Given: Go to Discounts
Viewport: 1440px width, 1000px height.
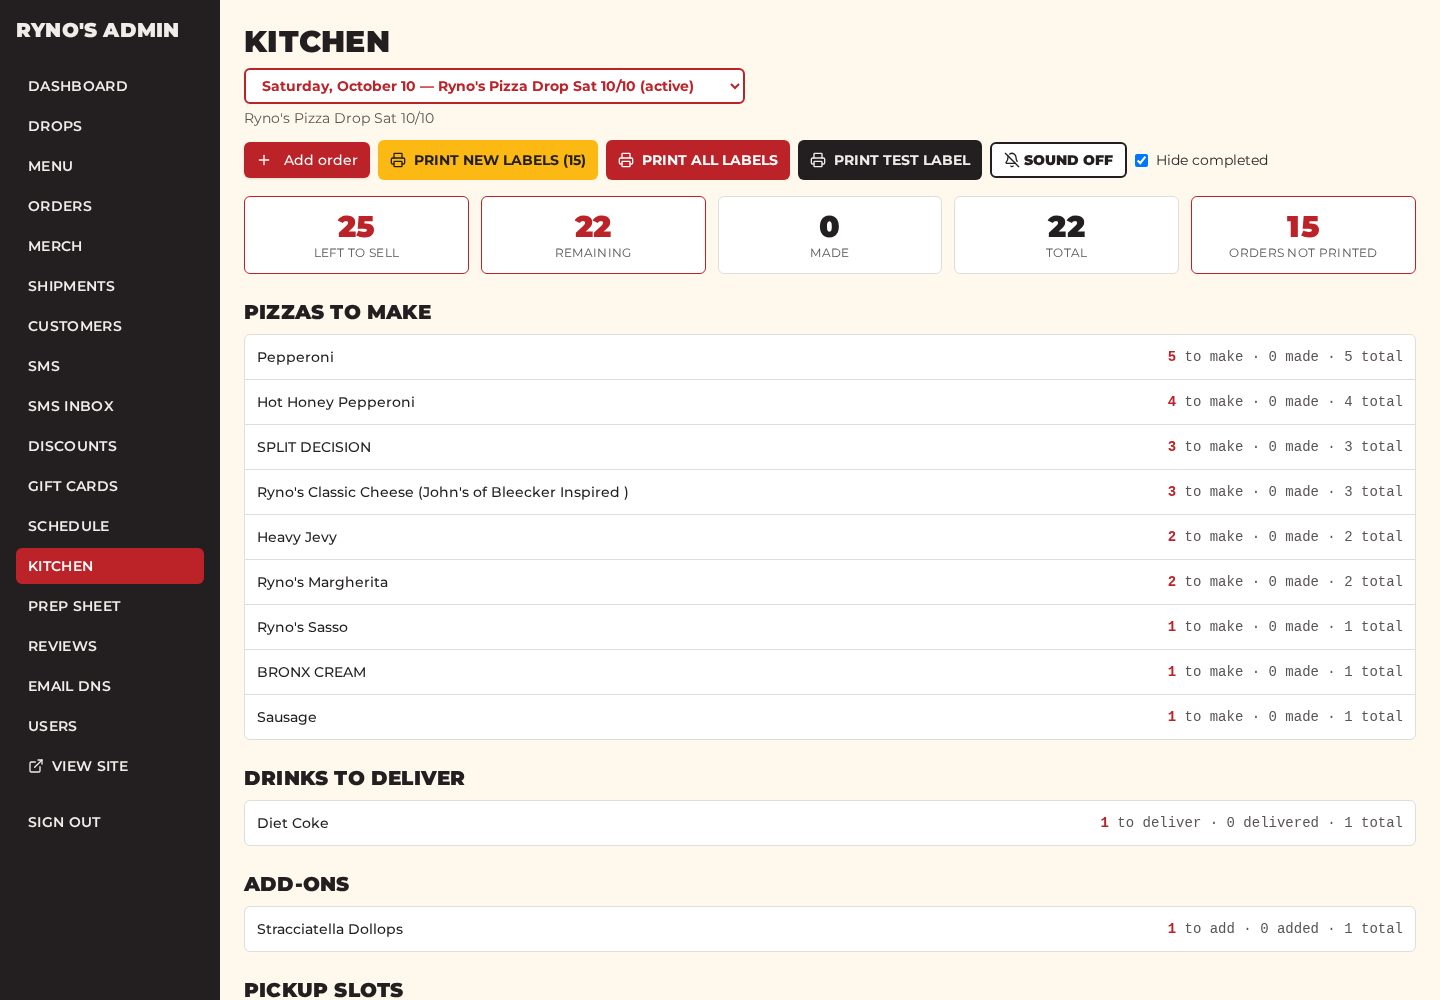Looking at the screenshot, I should (110, 446).
